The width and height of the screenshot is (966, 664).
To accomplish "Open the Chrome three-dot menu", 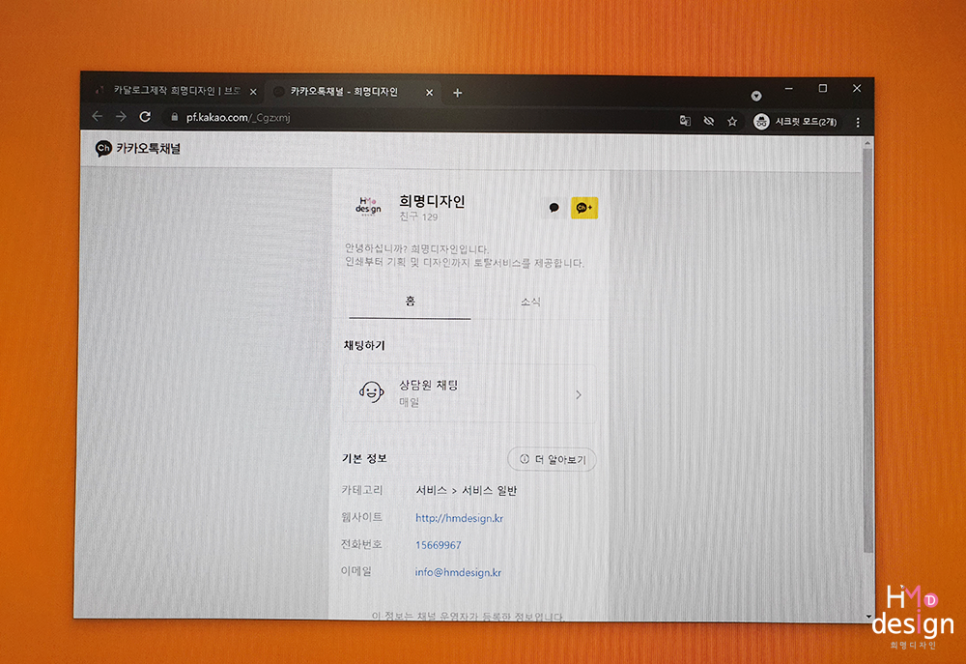I will tap(858, 123).
